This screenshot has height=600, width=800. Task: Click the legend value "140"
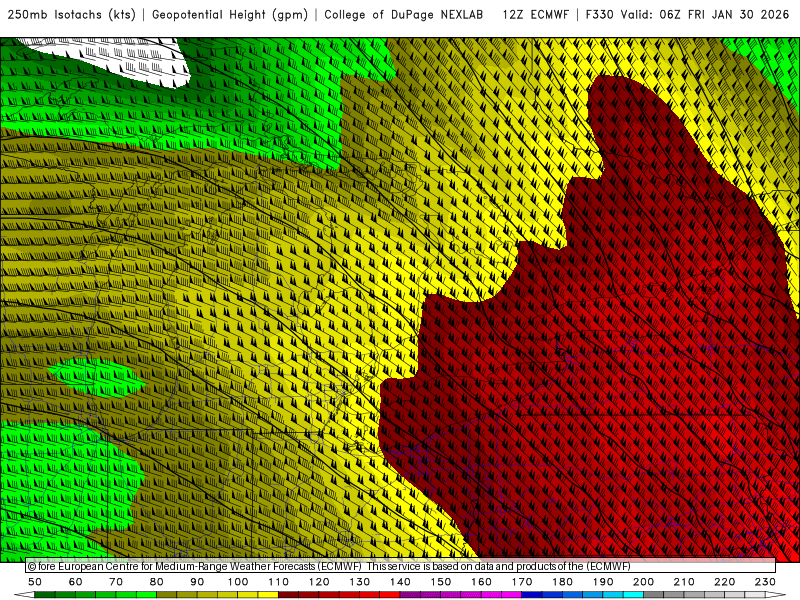click(x=400, y=582)
